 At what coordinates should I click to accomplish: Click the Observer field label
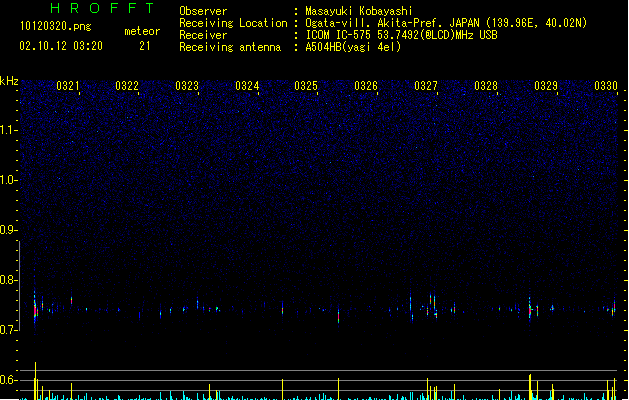click(203, 11)
